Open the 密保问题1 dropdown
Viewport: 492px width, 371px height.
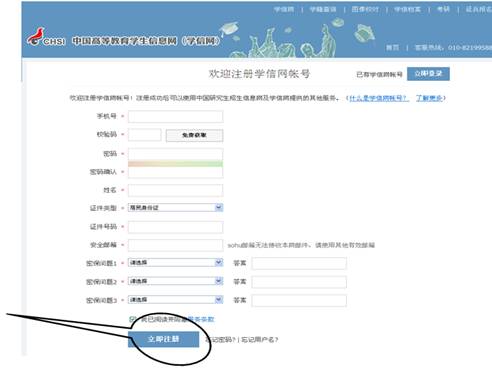click(x=175, y=263)
